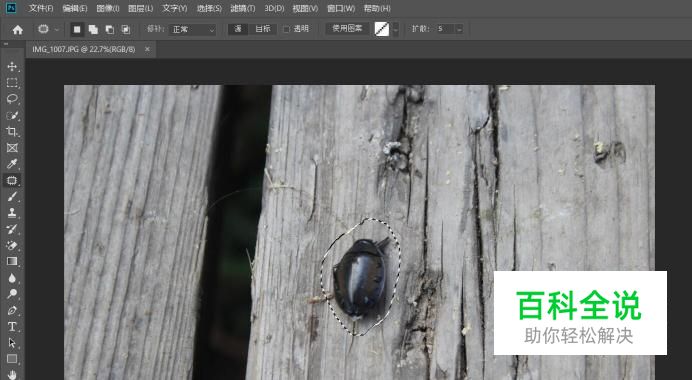Open the 文件(F) menu
Viewport: 692px width, 380px height.
click(x=41, y=8)
